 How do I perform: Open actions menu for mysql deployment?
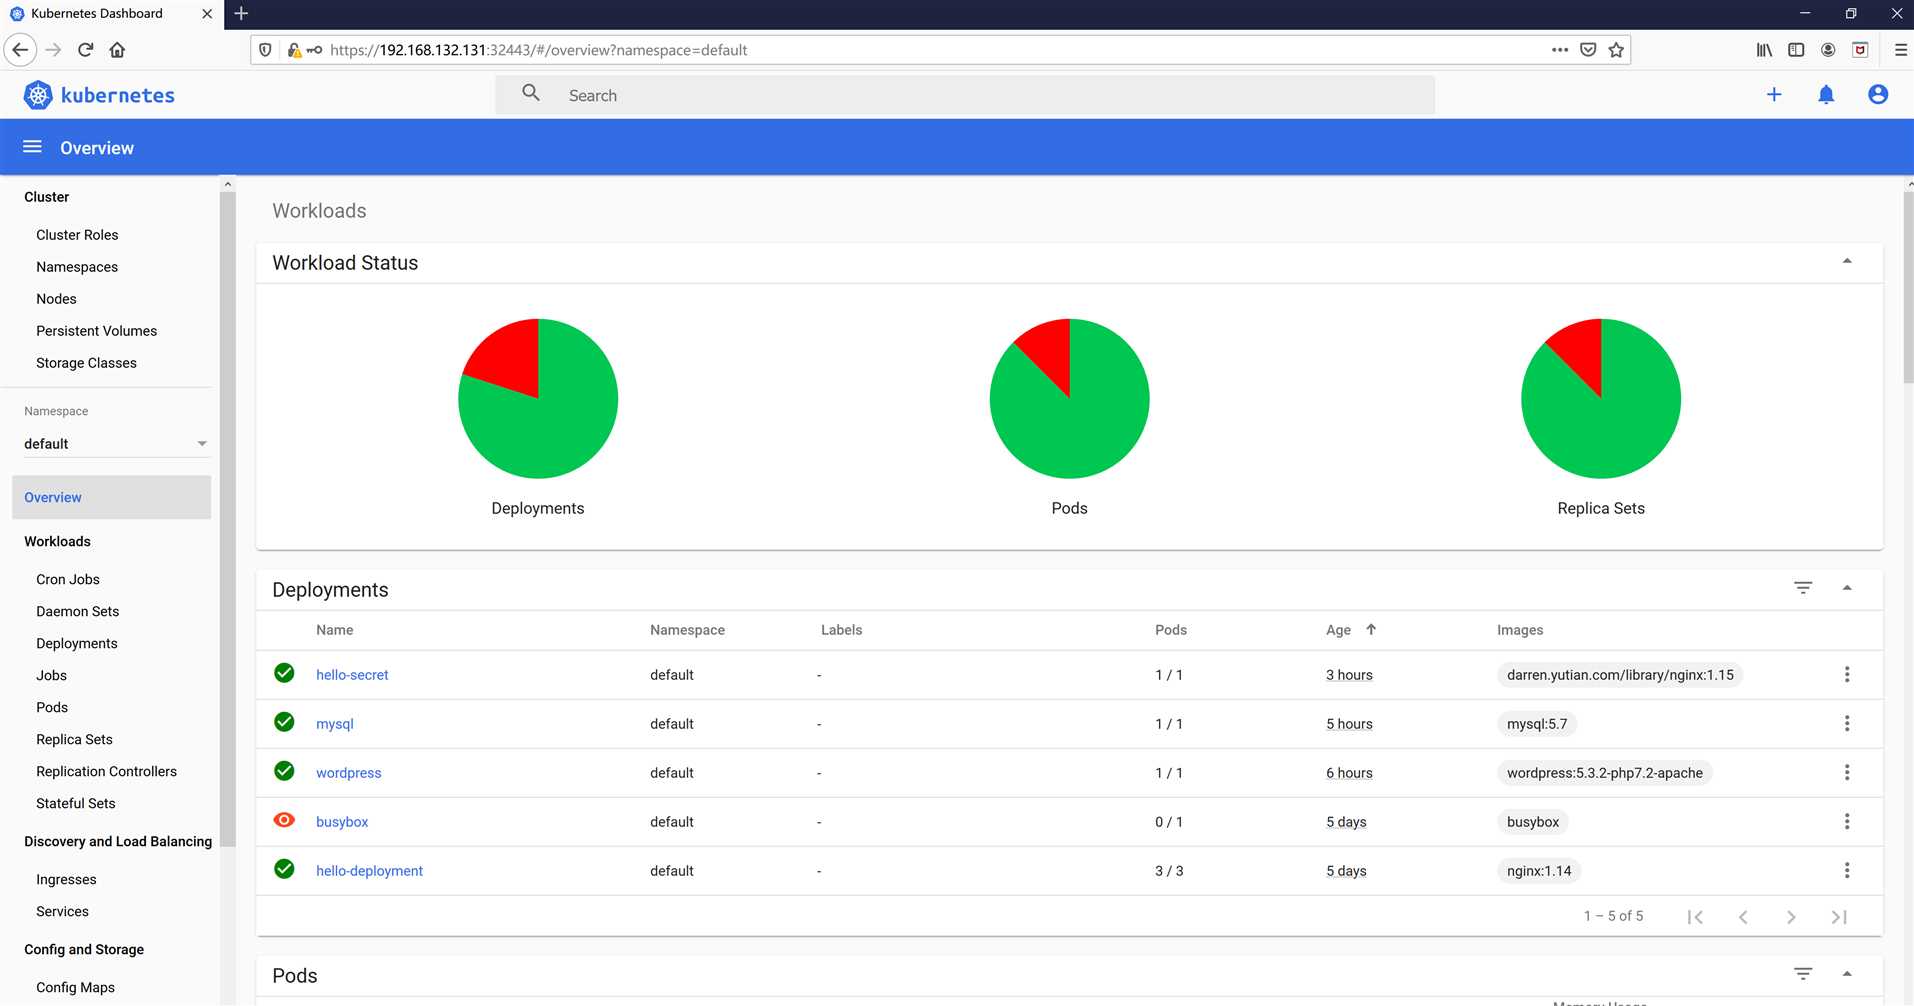tap(1847, 724)
